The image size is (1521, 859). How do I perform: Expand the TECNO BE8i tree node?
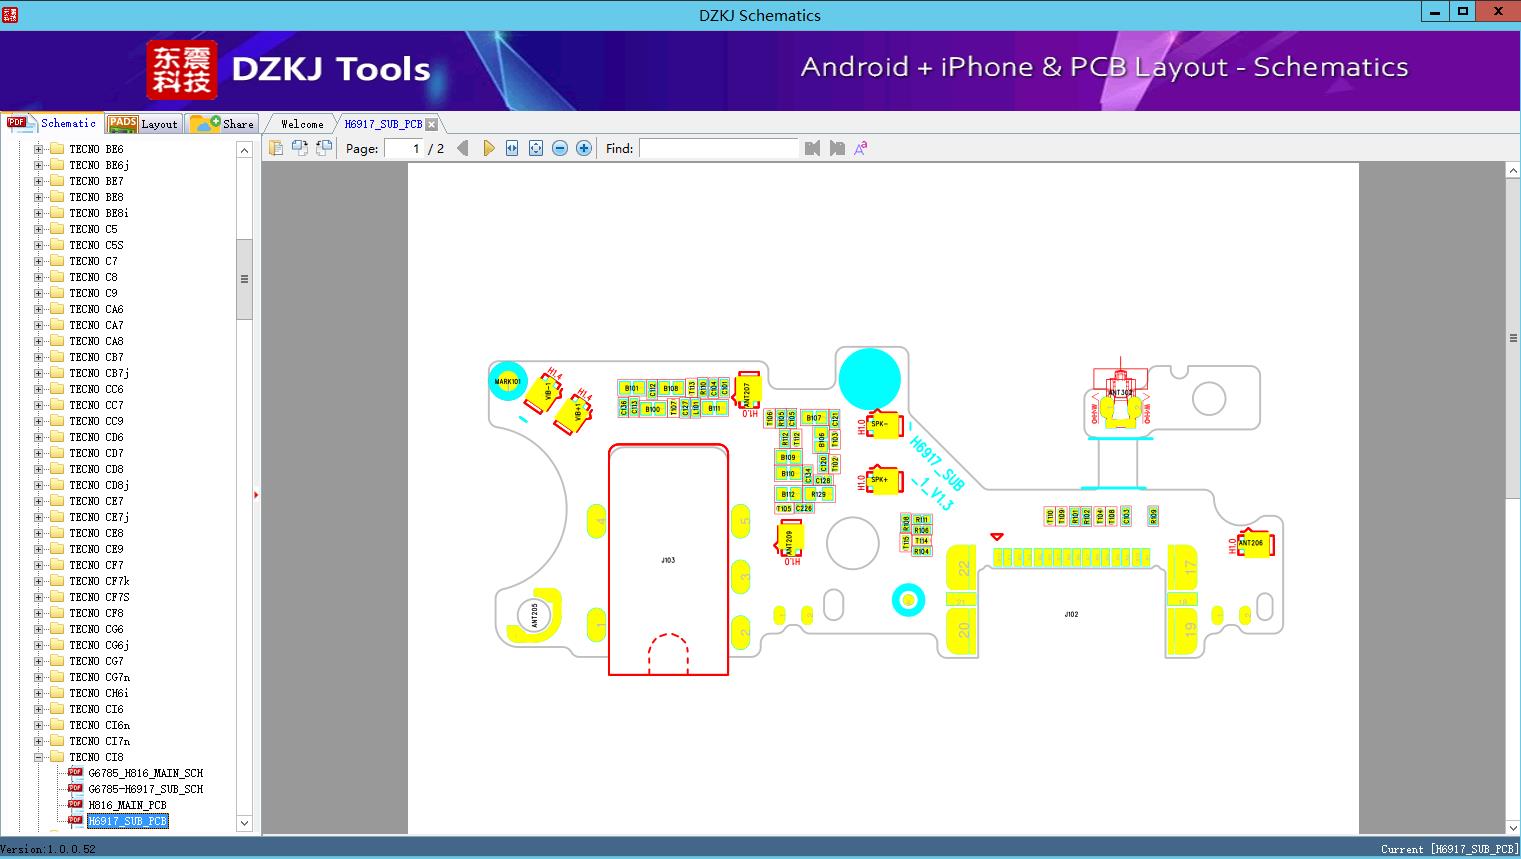(x=38, y=213)
